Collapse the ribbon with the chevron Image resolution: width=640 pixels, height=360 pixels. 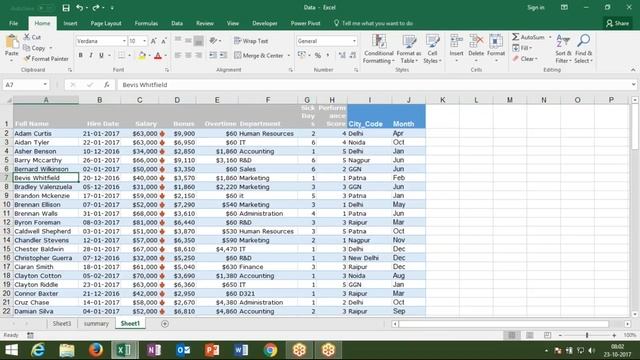(633, 70)
